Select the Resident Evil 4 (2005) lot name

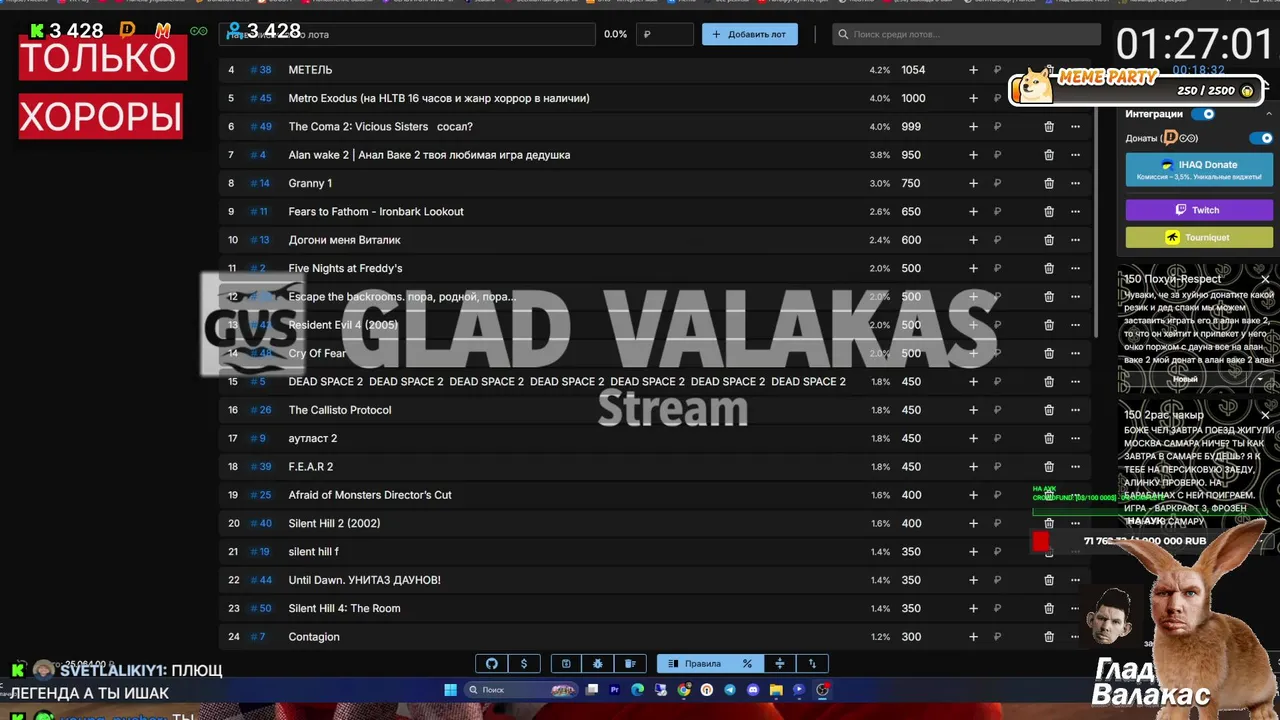pyautogui.click(x=343, y=325)
